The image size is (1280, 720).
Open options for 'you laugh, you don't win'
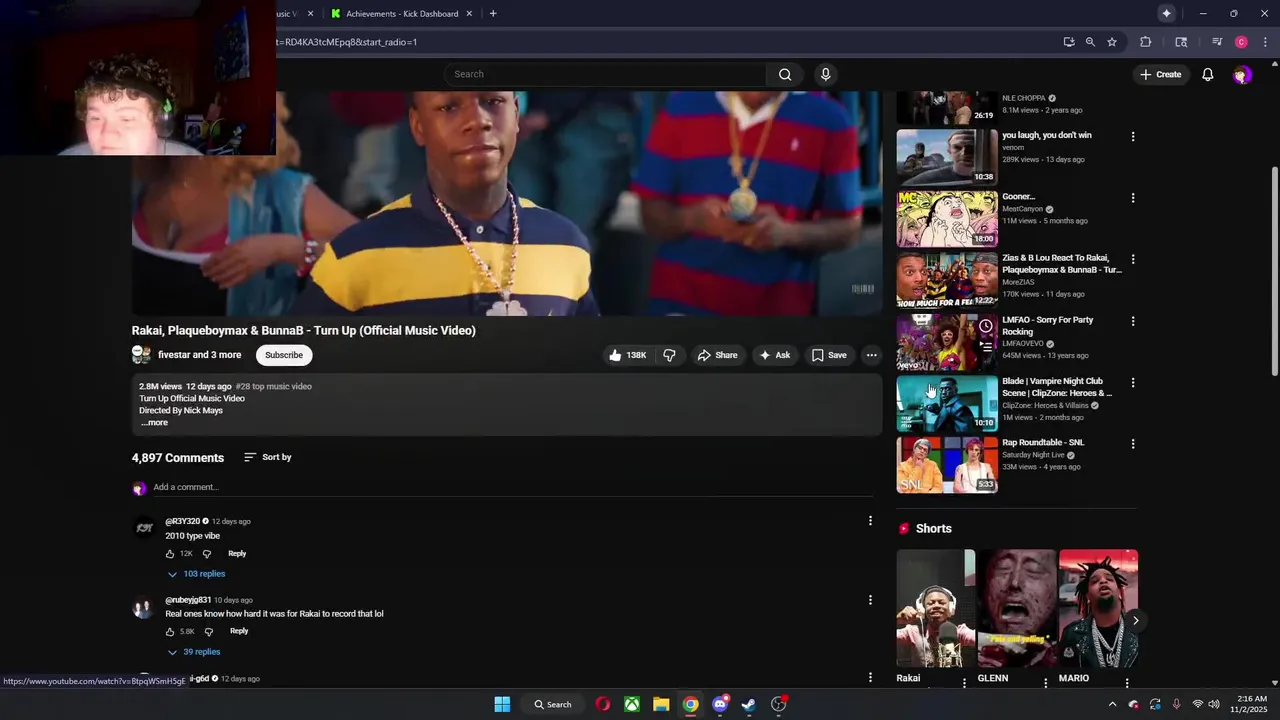[x=1132, y=136]
